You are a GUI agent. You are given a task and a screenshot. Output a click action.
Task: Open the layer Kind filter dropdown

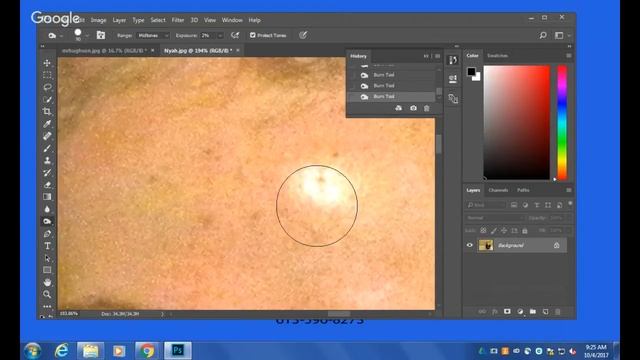486,205
